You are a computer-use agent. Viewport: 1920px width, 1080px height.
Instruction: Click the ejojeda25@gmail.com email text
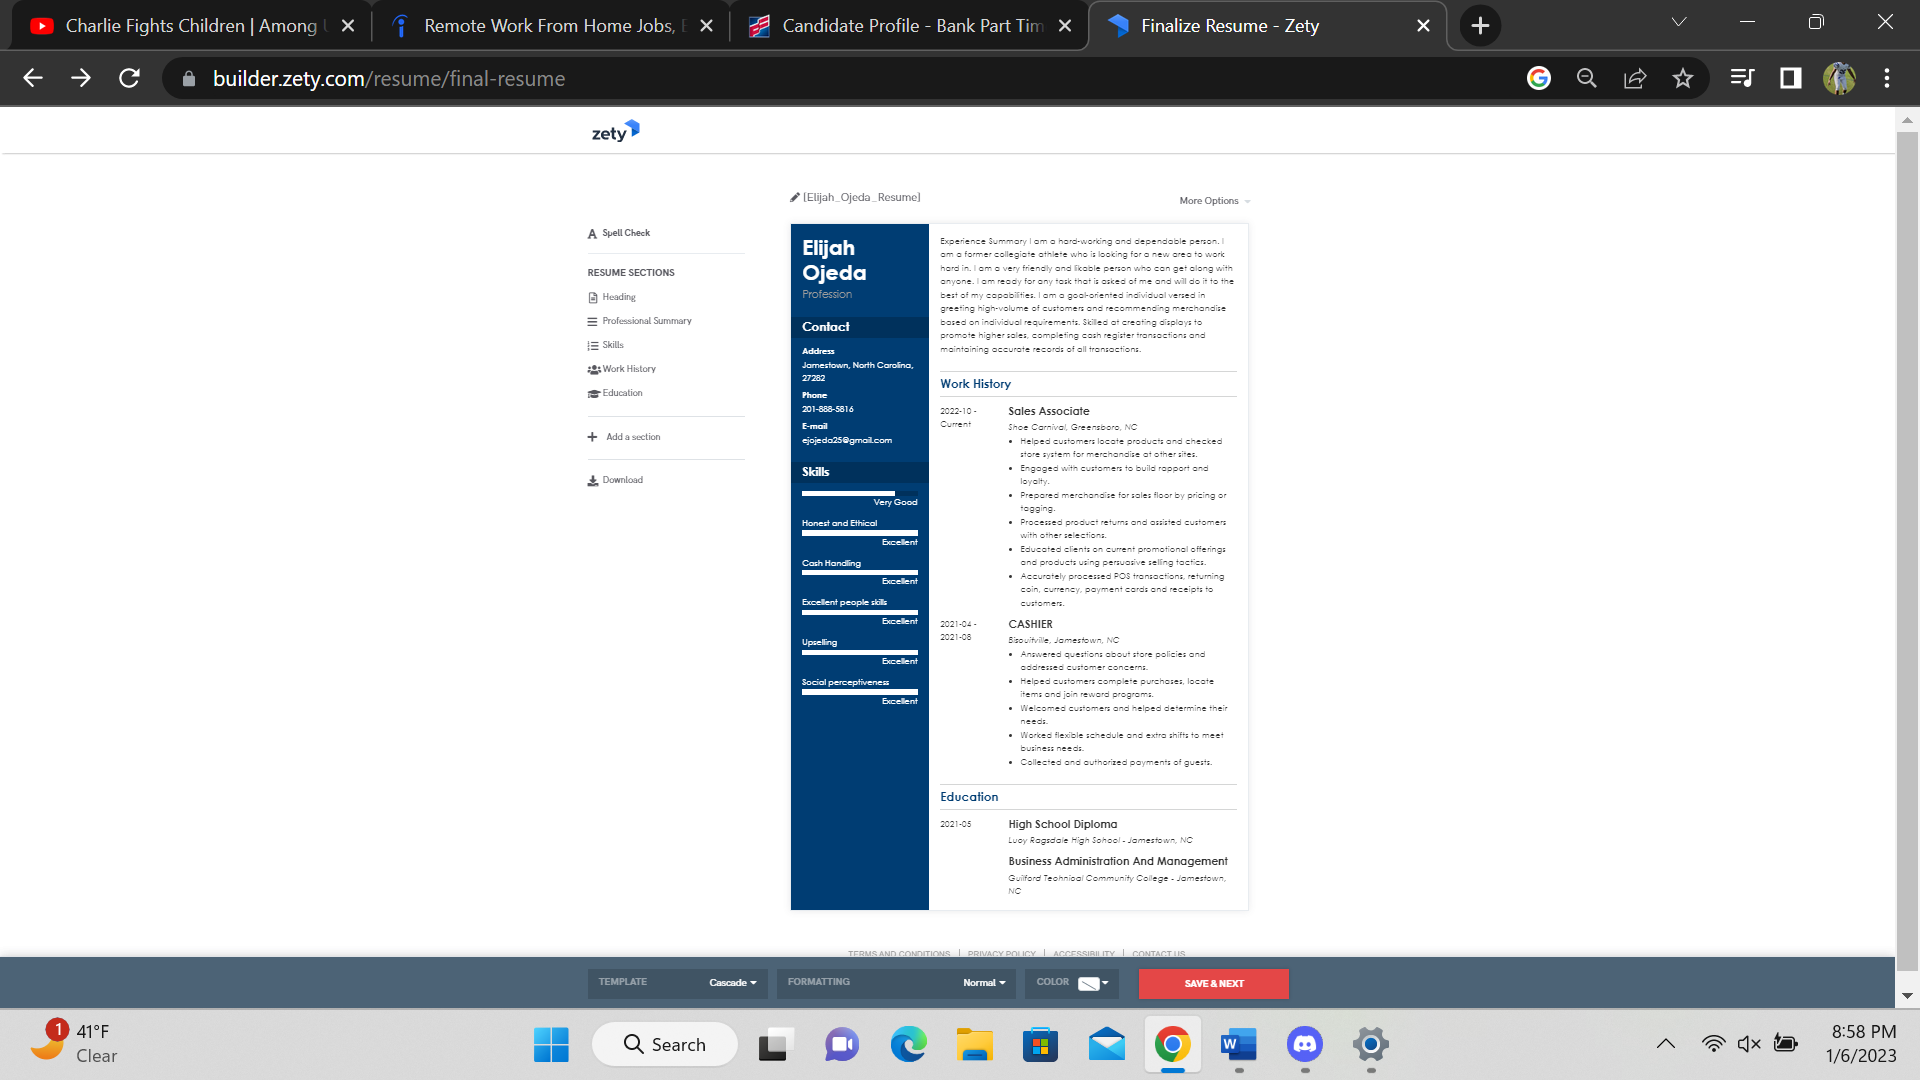coord(847,440)
